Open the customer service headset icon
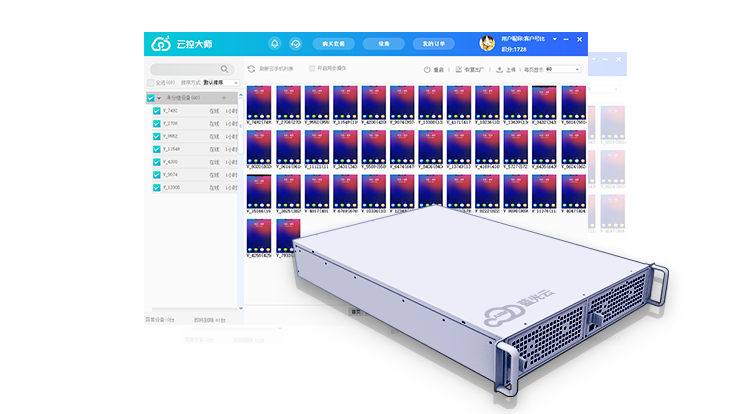The image size is (732, 414). [x=296, y=43]
